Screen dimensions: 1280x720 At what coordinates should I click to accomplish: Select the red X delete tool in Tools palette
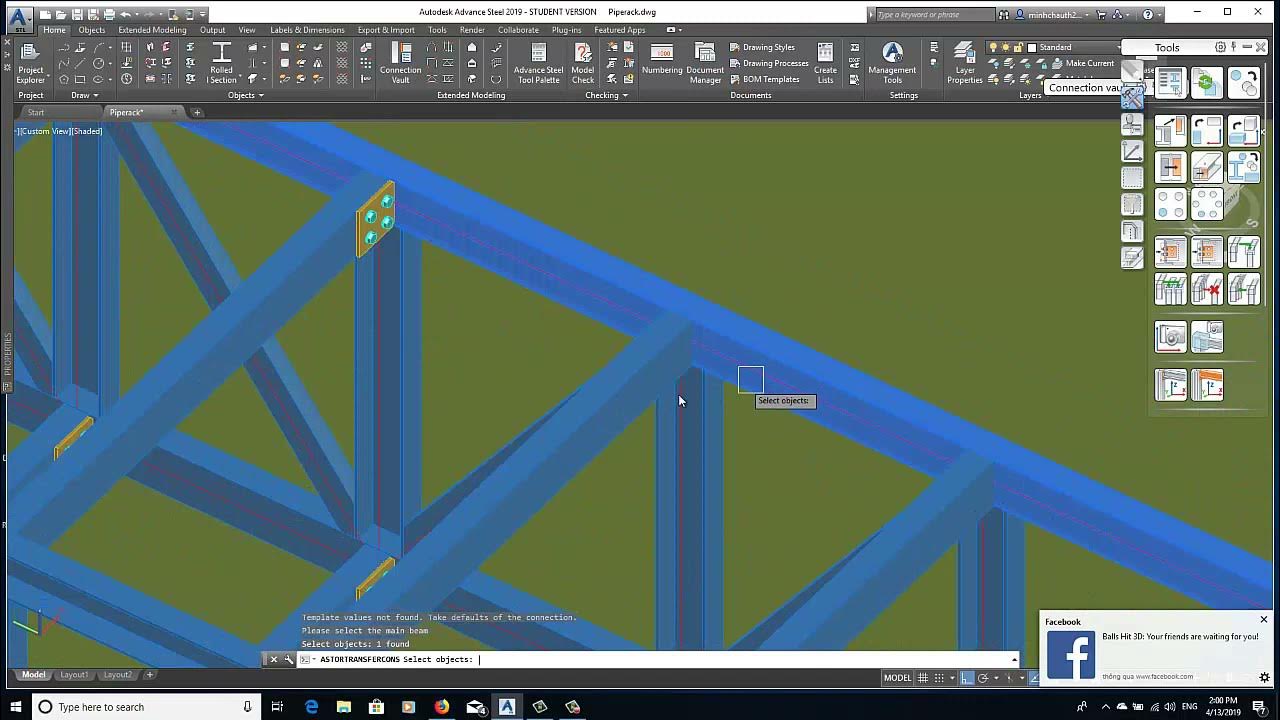click(1207, 289)
